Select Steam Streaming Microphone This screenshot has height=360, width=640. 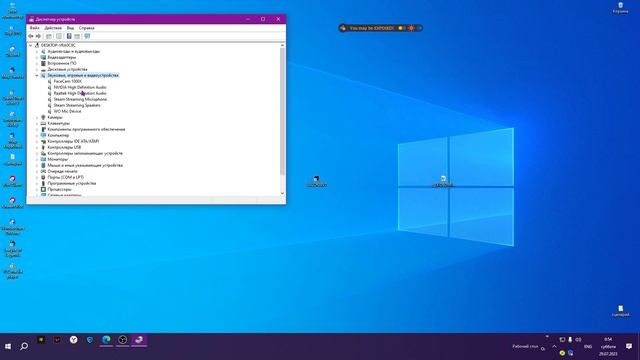[x=80, y=99]
